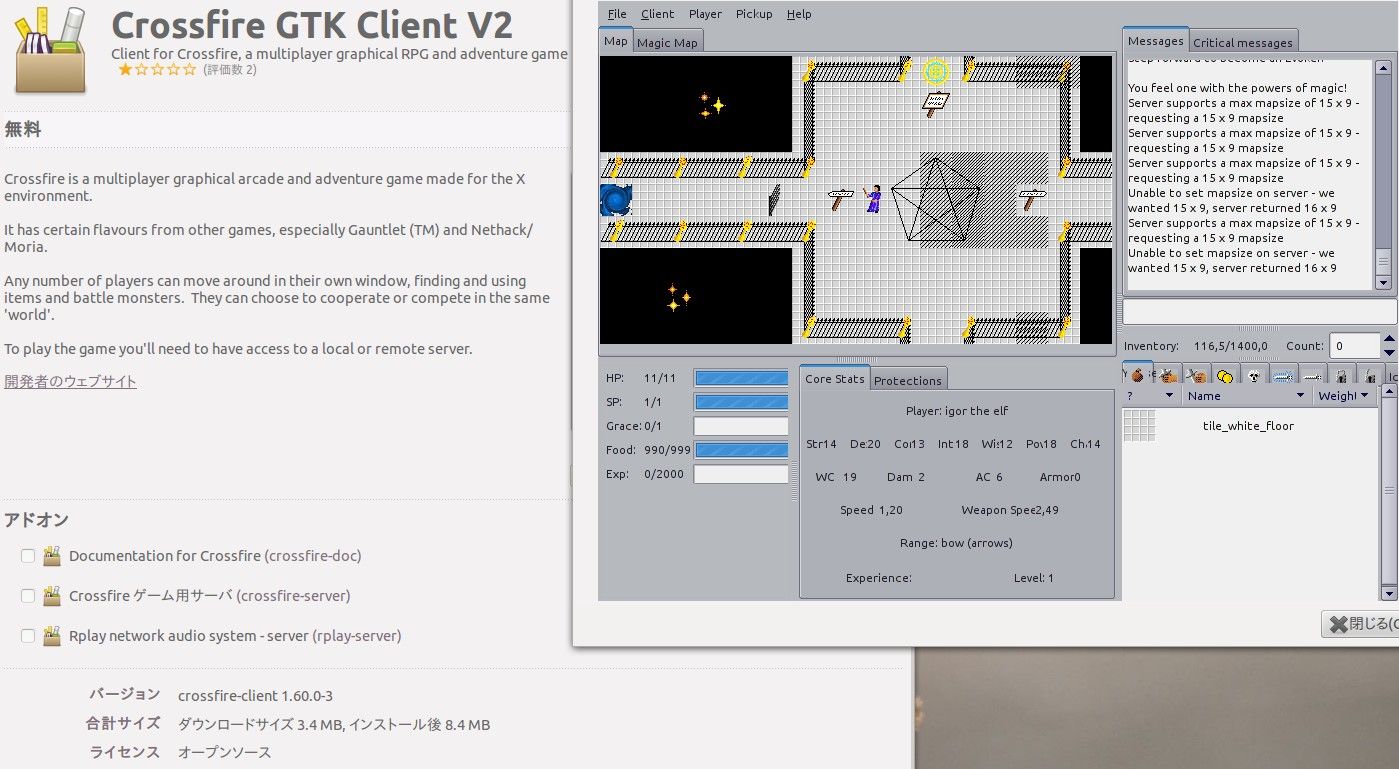Image resolution: width=1399 pixels, height=769 pixels.
Task: Enable Documentation for Crossfire add-on checkbox
Action: tap(28, 556)
